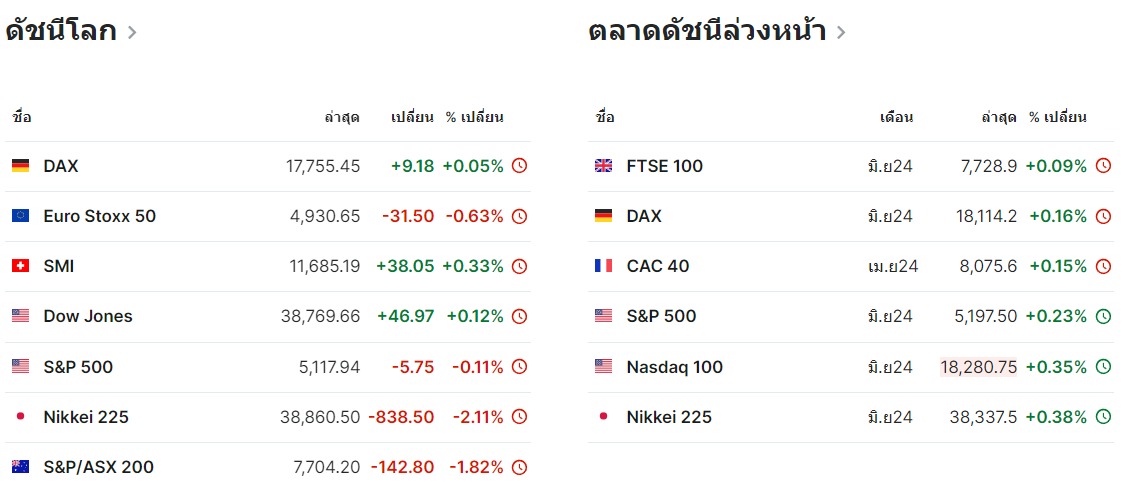Expand the ดัชนีโลก section chevron
Viewport: 1123px width, 488px height.
click(x=132, y=32)
